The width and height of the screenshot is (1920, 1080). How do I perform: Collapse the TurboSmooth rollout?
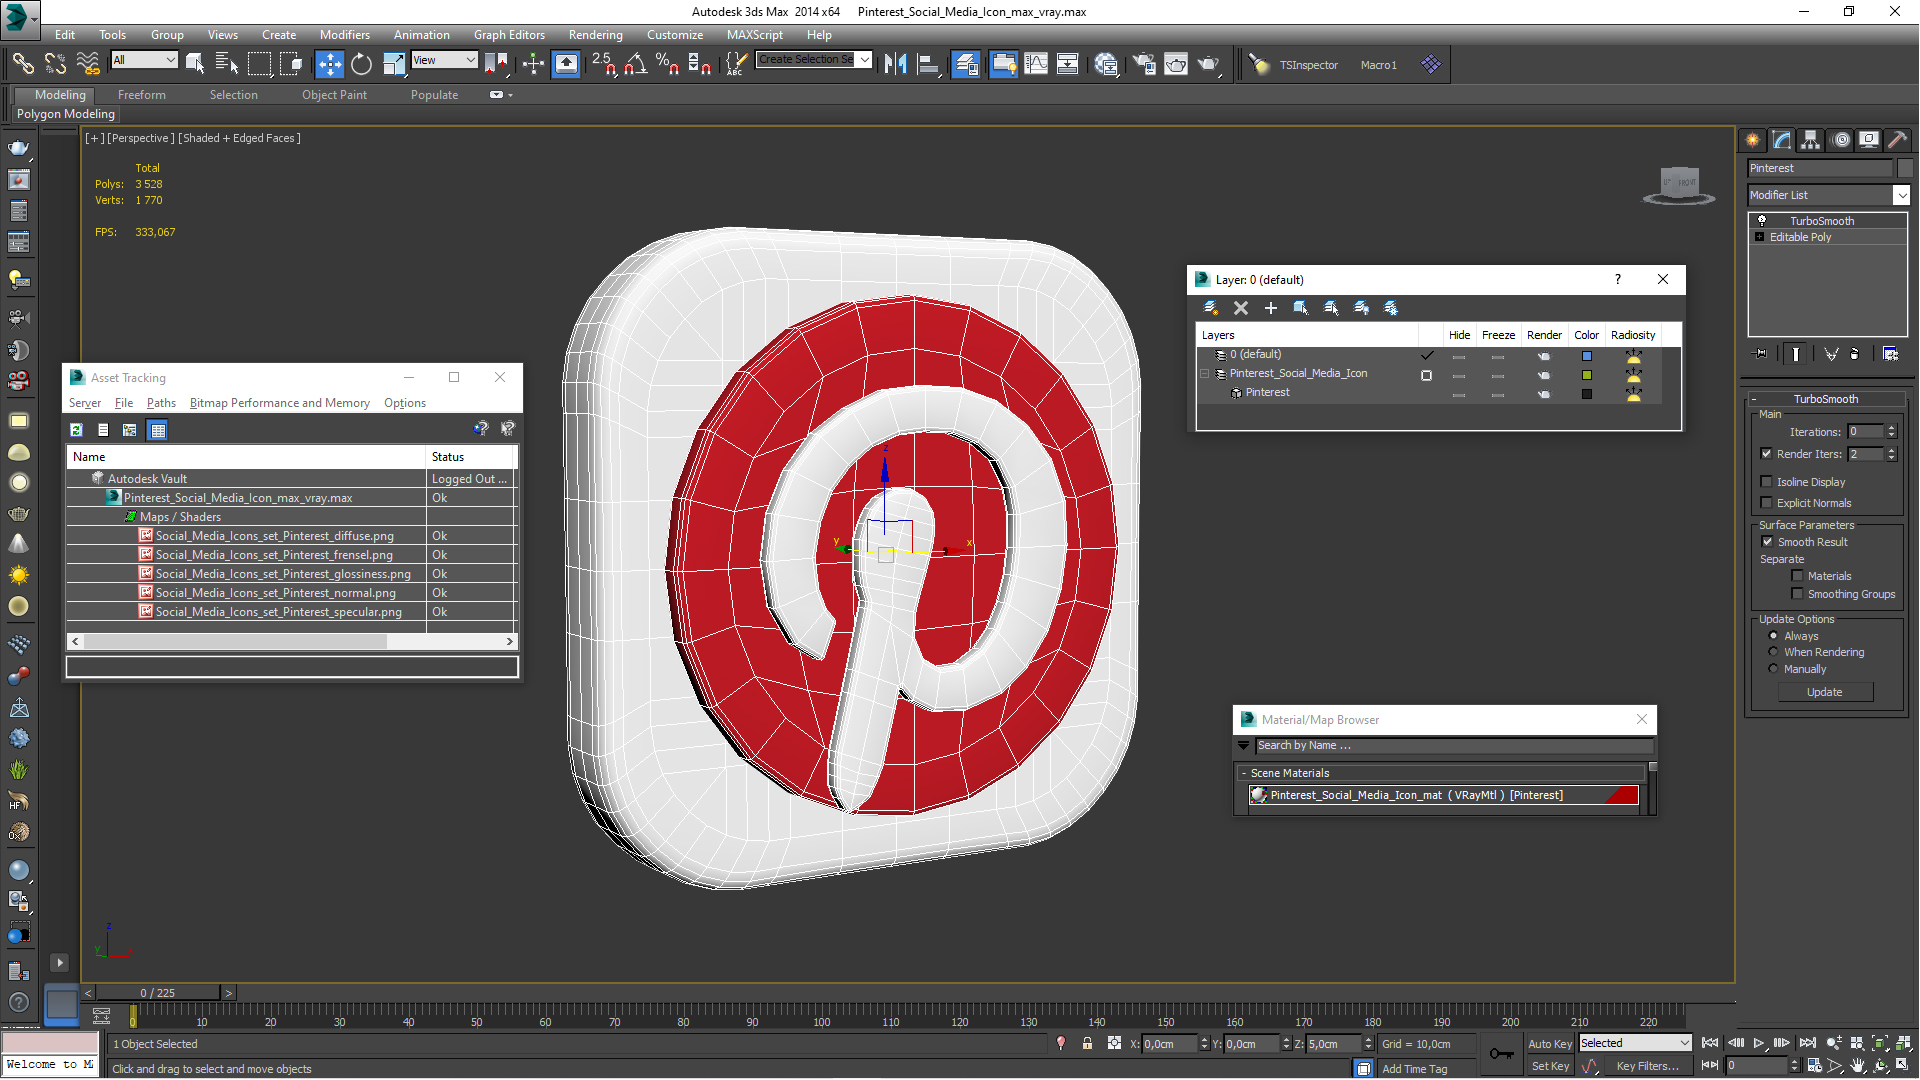(x=1825, y=398)
